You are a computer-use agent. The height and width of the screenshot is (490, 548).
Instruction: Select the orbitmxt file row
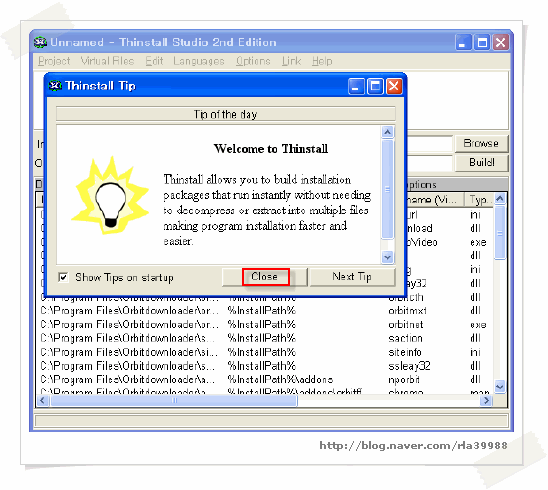click(x=264, y=311)
